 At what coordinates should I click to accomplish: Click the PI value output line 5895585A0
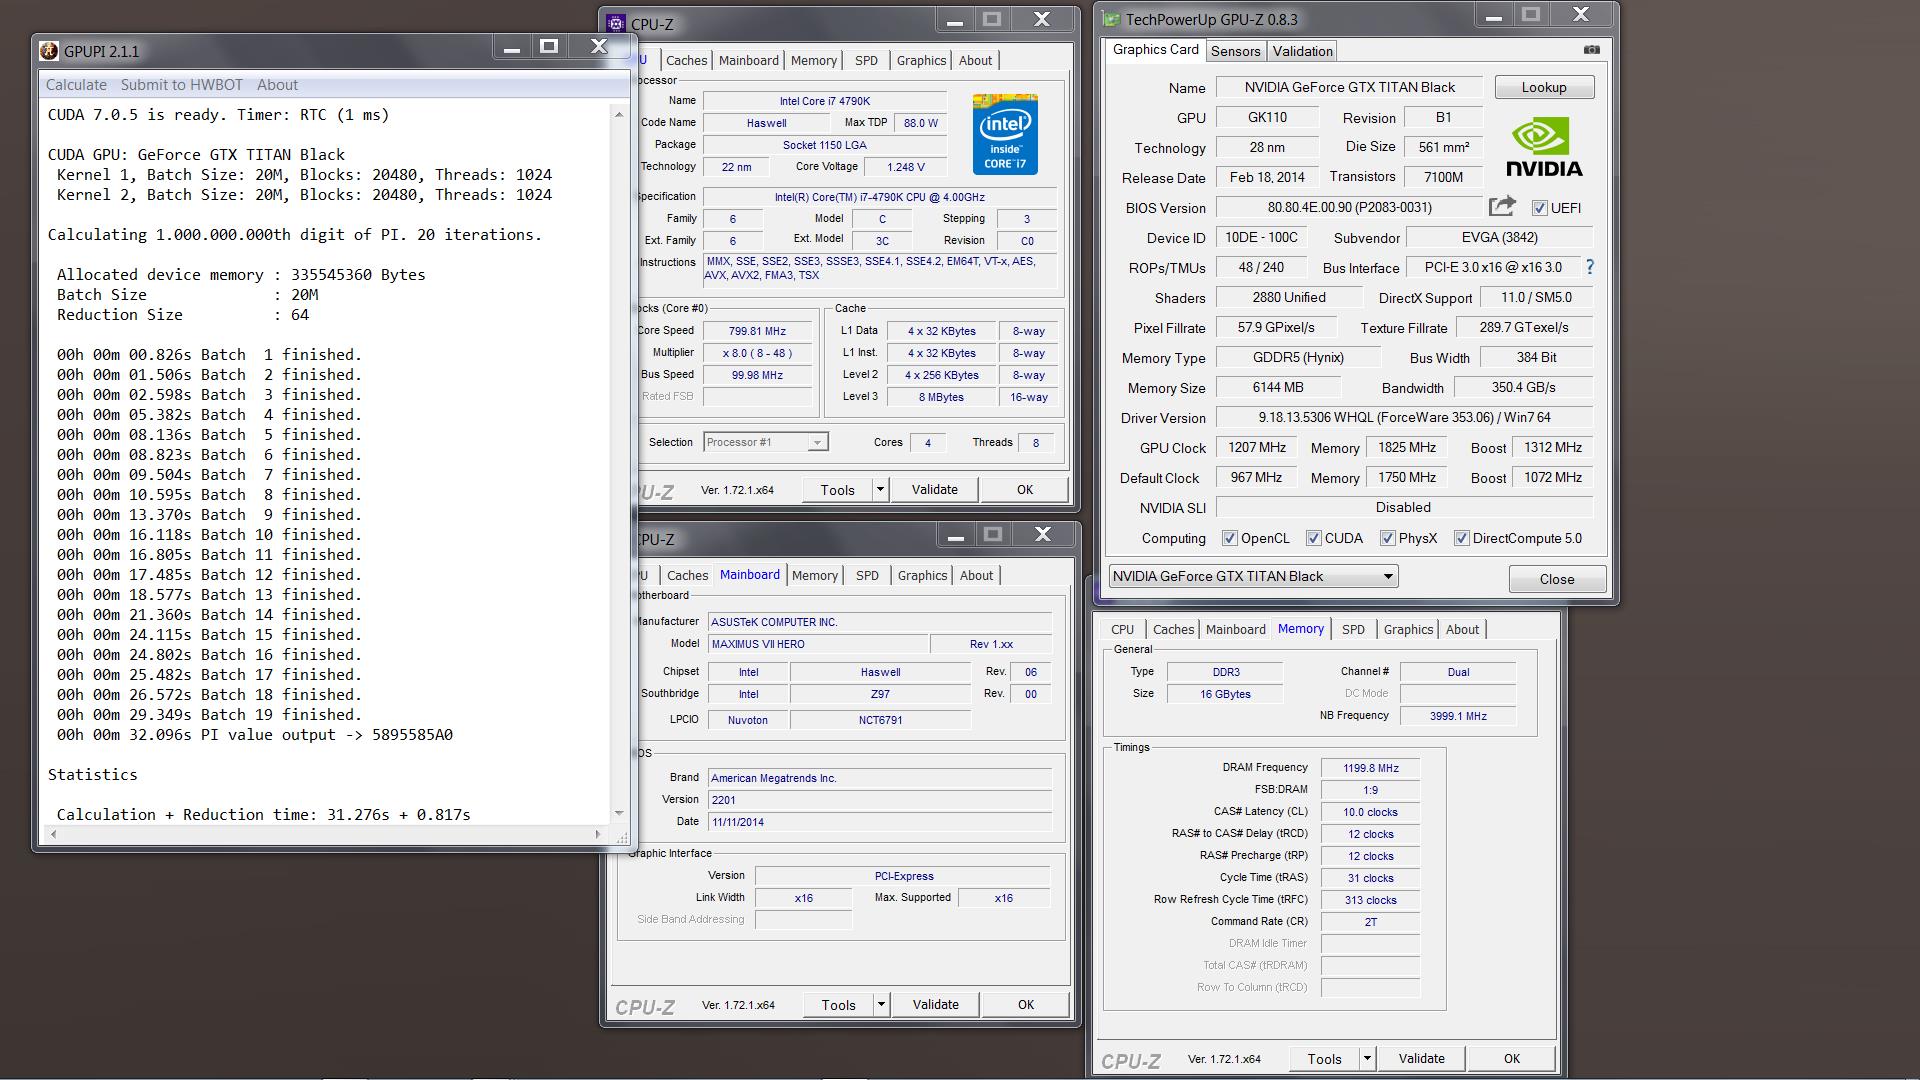coord(255,734)
